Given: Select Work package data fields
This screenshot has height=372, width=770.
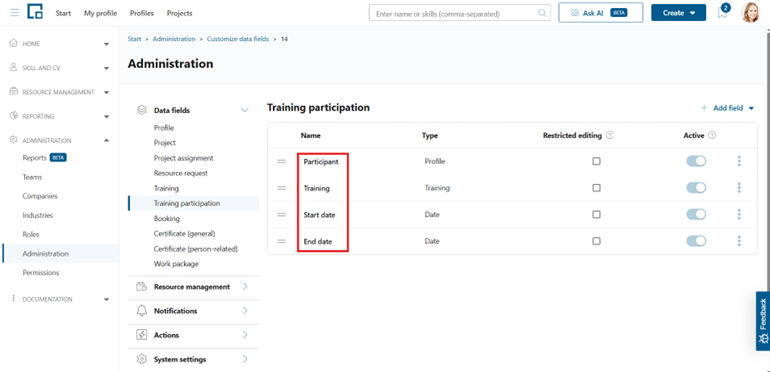Looking at the screenshot, I should 176,264.
